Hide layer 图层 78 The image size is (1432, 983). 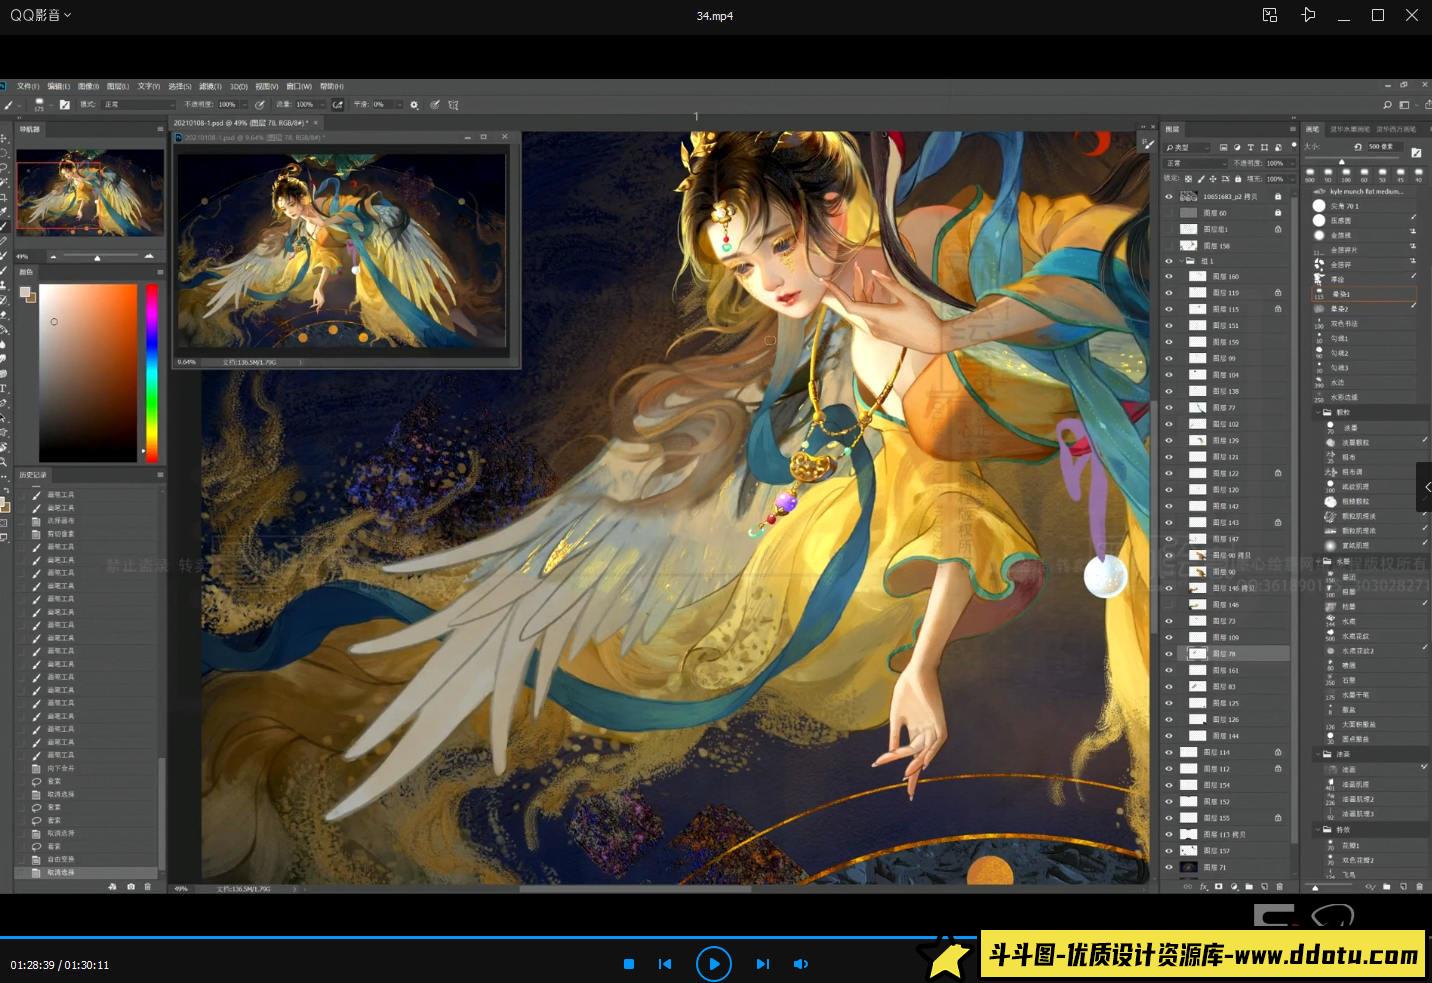coord(1168,653)
